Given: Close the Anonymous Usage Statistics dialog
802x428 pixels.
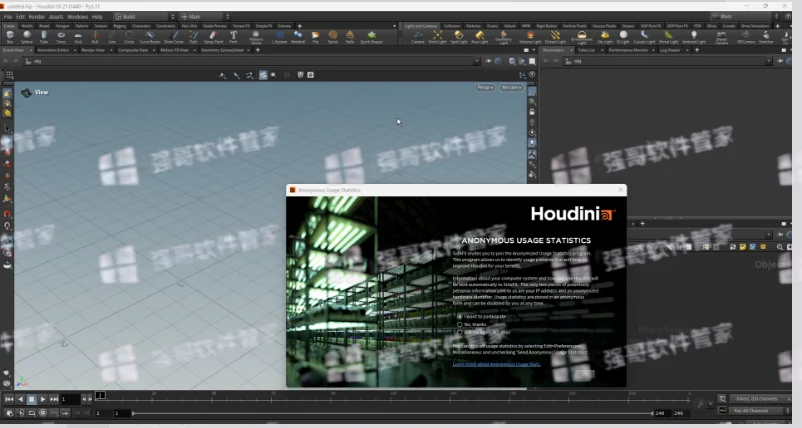Looking at the screenshot, I should pos(620,190).
